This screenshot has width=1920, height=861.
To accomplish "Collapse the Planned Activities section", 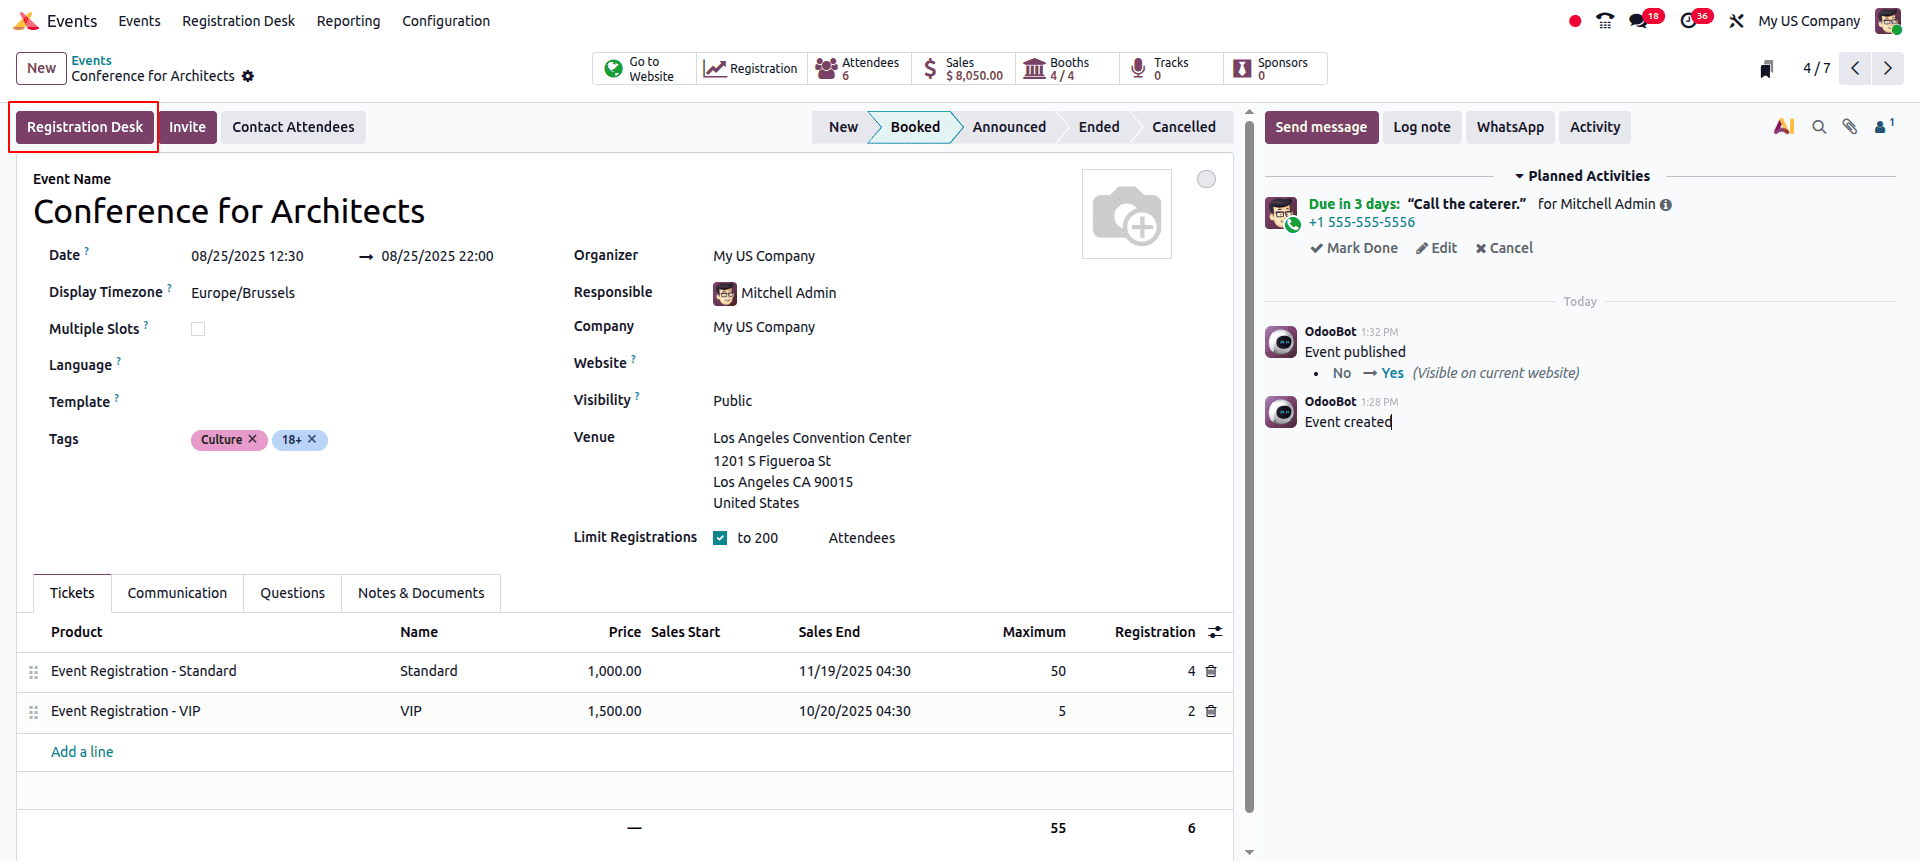I will (x=1581, y=176).
